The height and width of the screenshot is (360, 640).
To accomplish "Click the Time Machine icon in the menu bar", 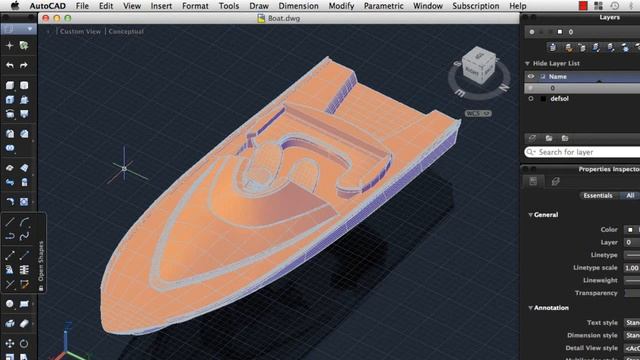I will (x=614, y=6).
